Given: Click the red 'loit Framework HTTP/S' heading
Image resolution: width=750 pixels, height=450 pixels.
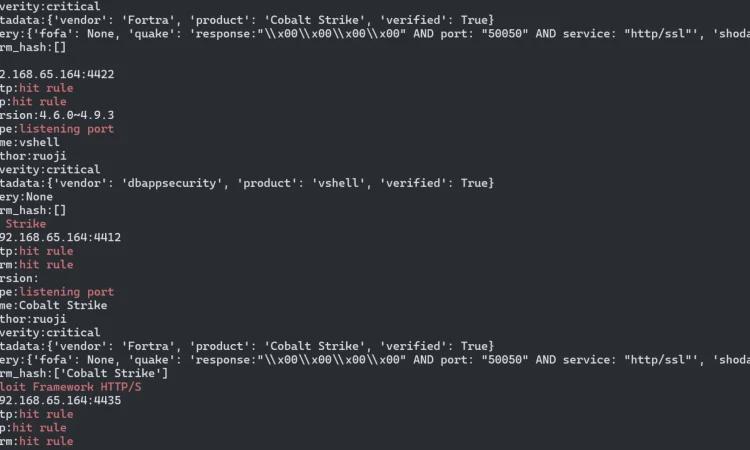Looking at the screenshot, I should point(70,387).
